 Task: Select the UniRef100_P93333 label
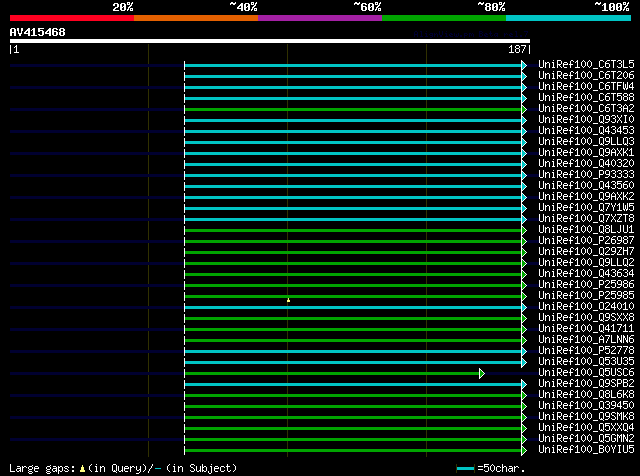[586, 175]
